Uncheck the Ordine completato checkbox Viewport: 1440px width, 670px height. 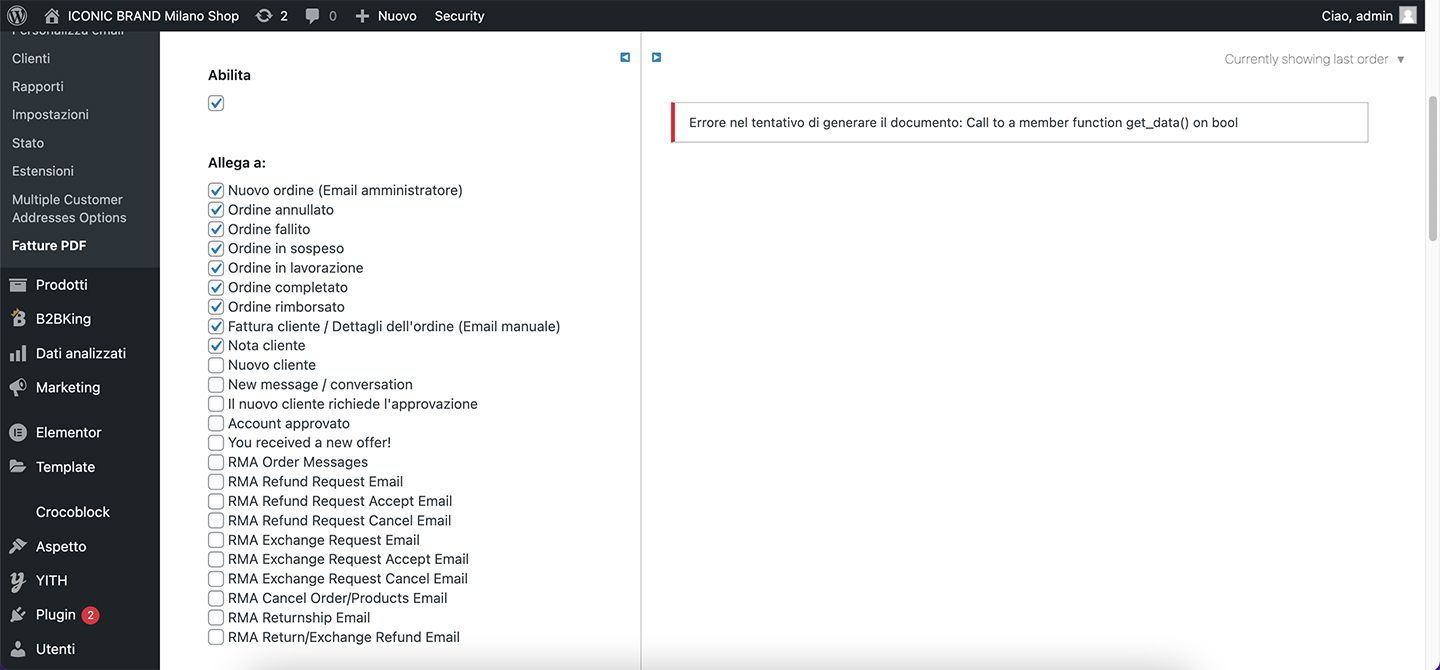coord(216,287)
